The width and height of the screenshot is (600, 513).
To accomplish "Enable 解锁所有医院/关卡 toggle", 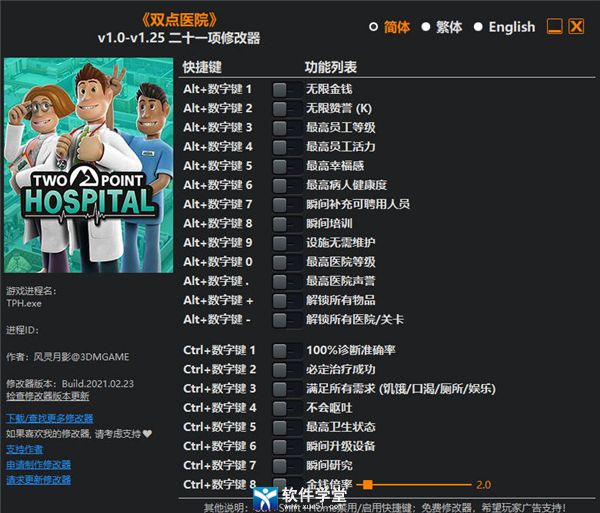I will tap(287, 320).
